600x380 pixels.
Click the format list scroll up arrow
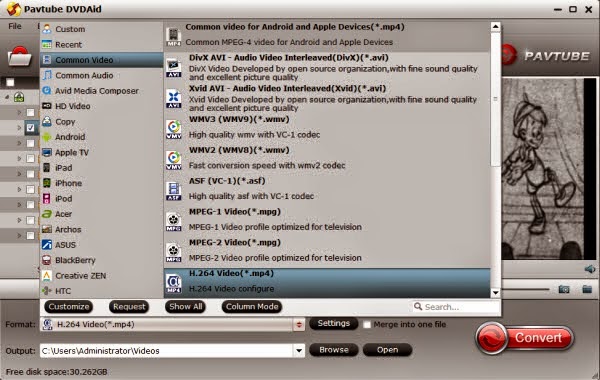(x=495, y=26)
